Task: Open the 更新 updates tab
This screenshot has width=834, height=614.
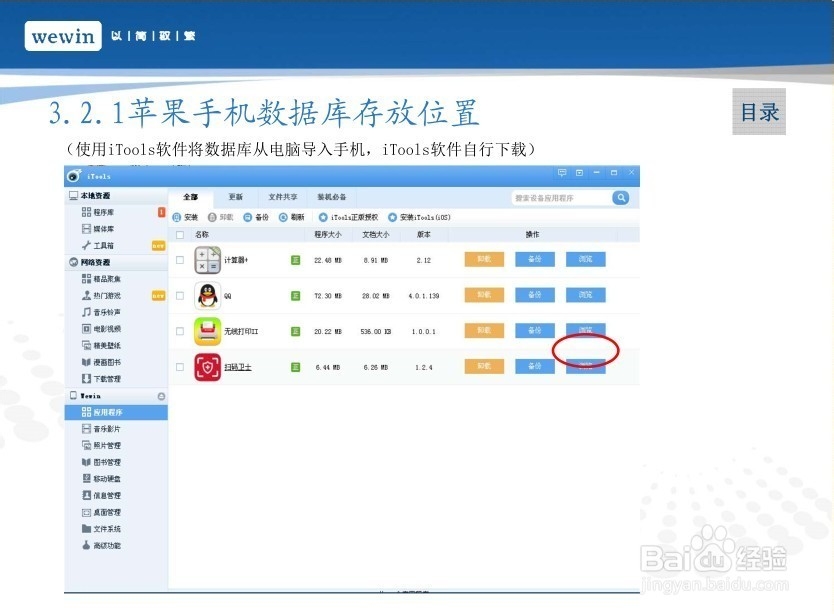Action: pyautogui.click(x=238, y=196)
